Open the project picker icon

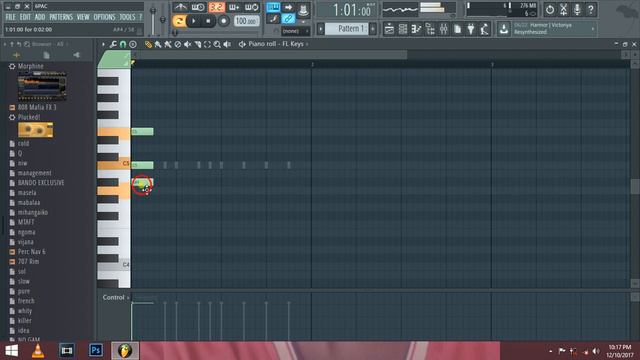[458, 29]
